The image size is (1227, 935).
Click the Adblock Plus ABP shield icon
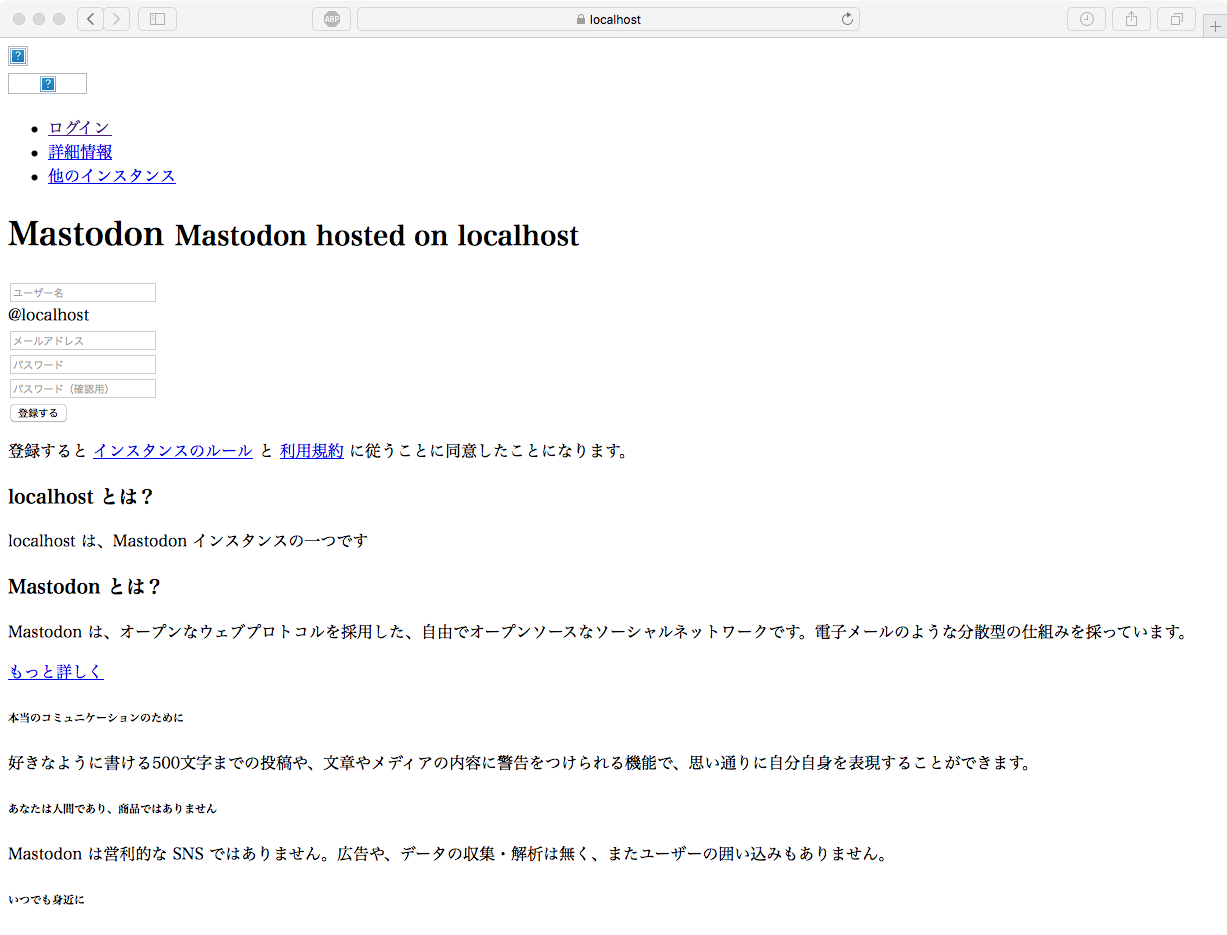pos(331,18)
